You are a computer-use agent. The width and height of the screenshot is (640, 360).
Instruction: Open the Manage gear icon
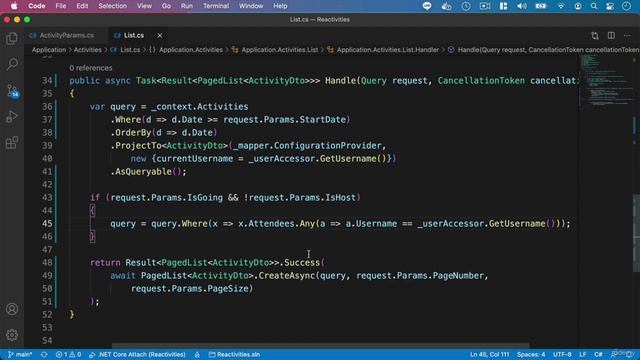[x=12, y=335]
